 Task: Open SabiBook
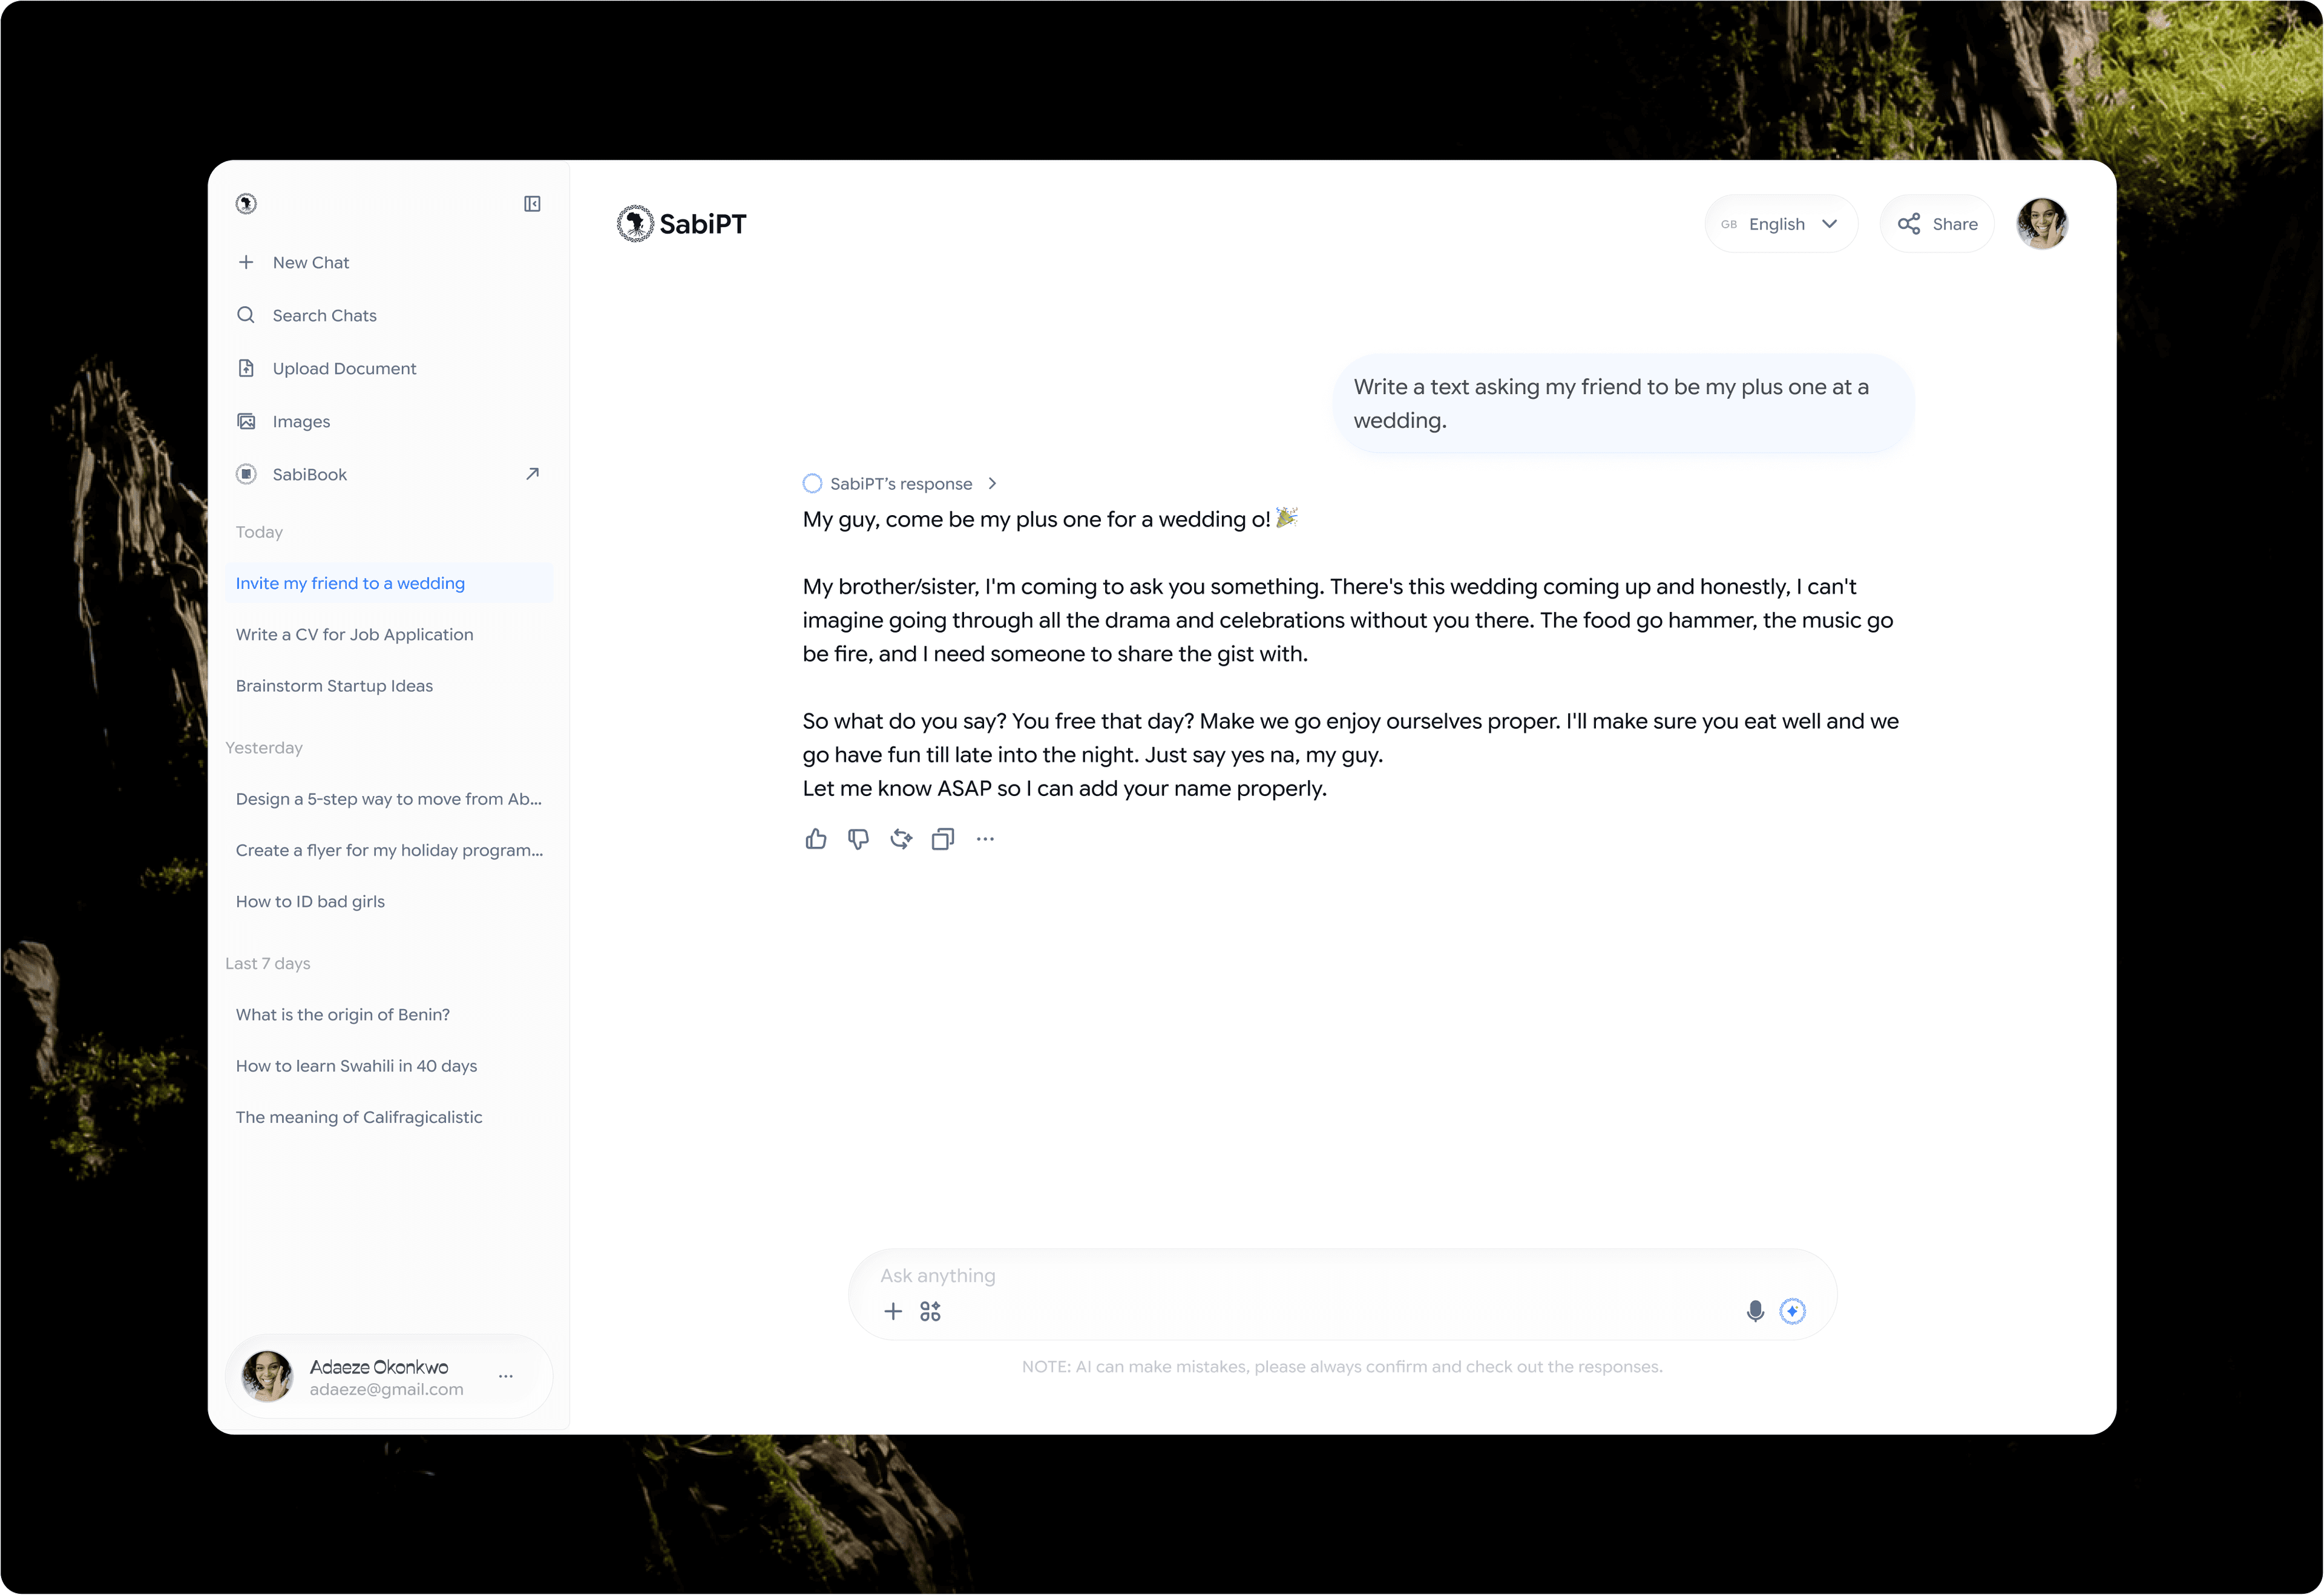[x=389, y=474]
